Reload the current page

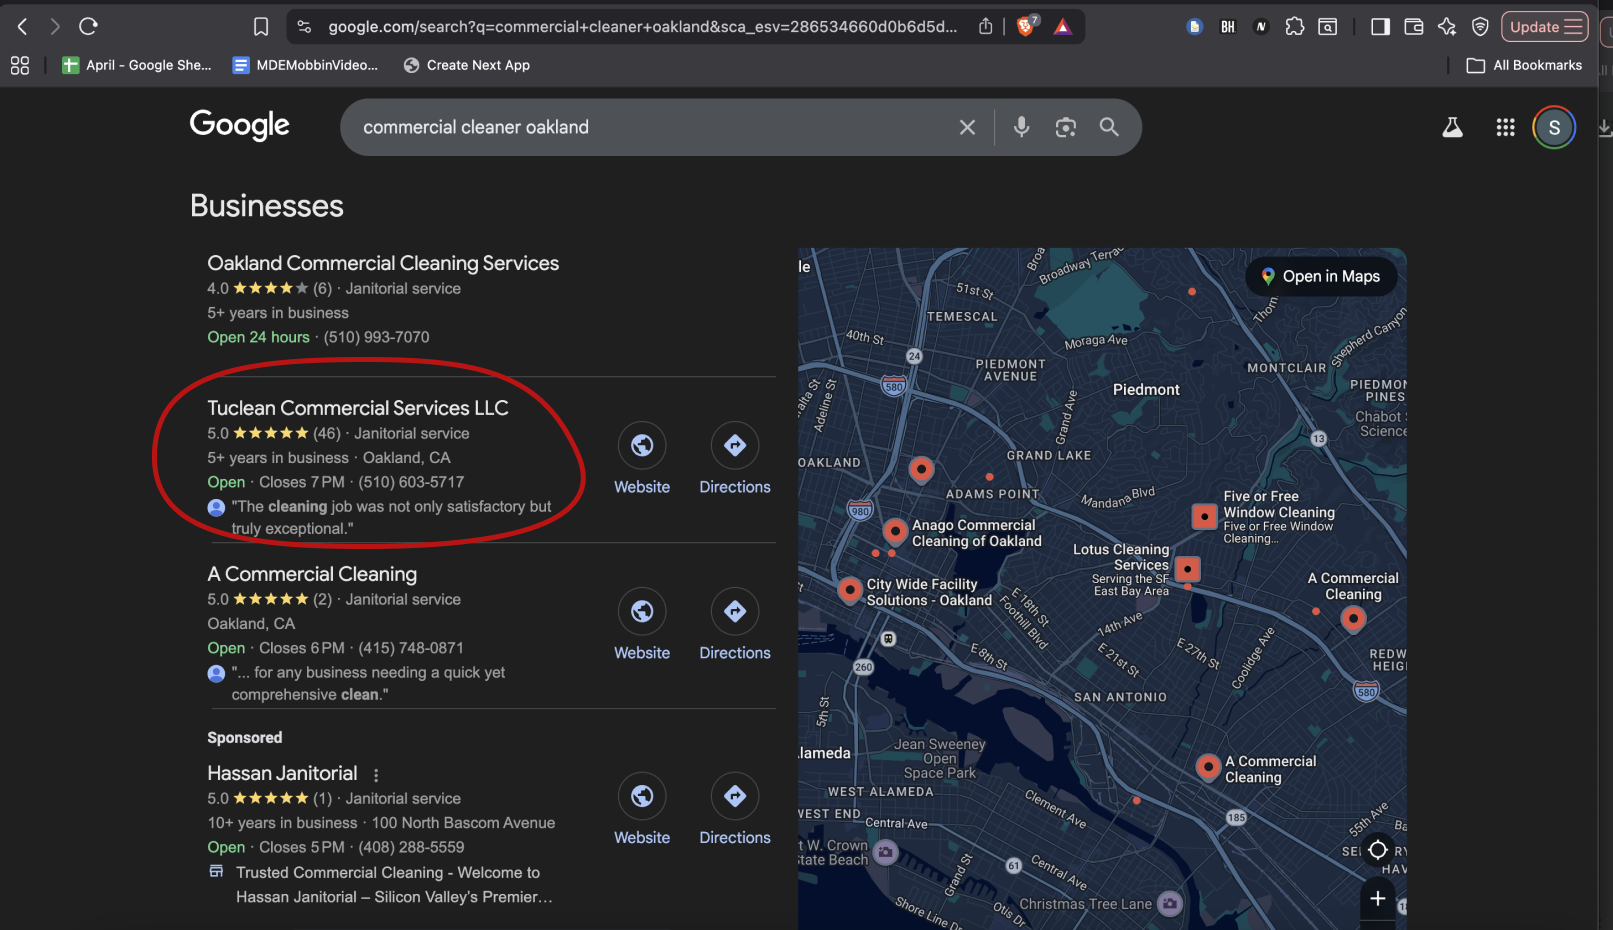(88, 27)
